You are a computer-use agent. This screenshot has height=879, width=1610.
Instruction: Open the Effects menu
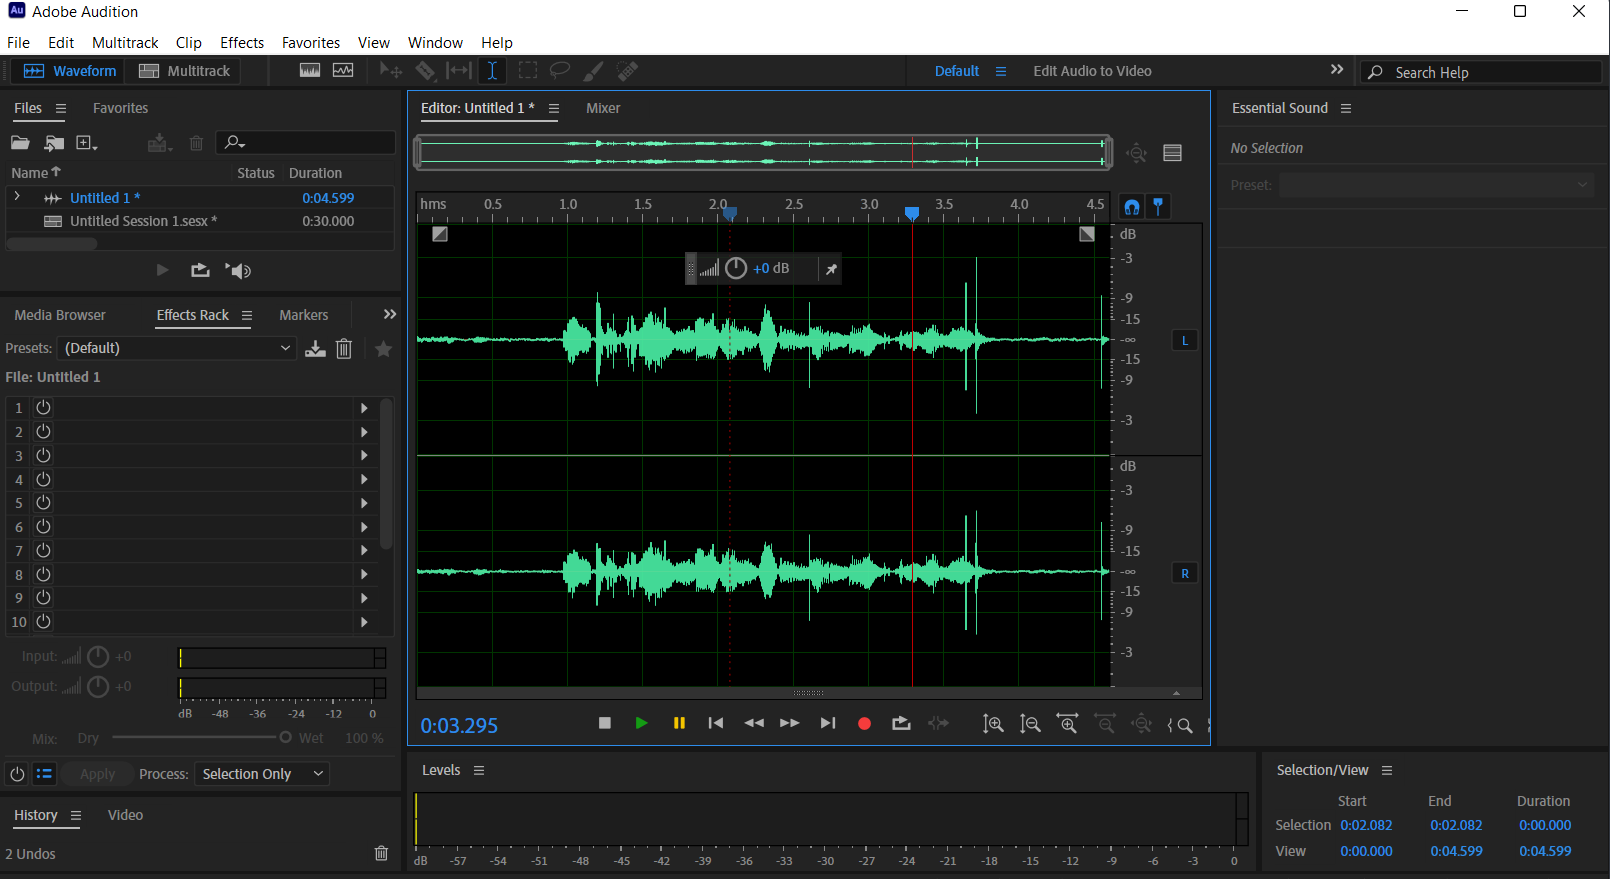coord(242,43)
